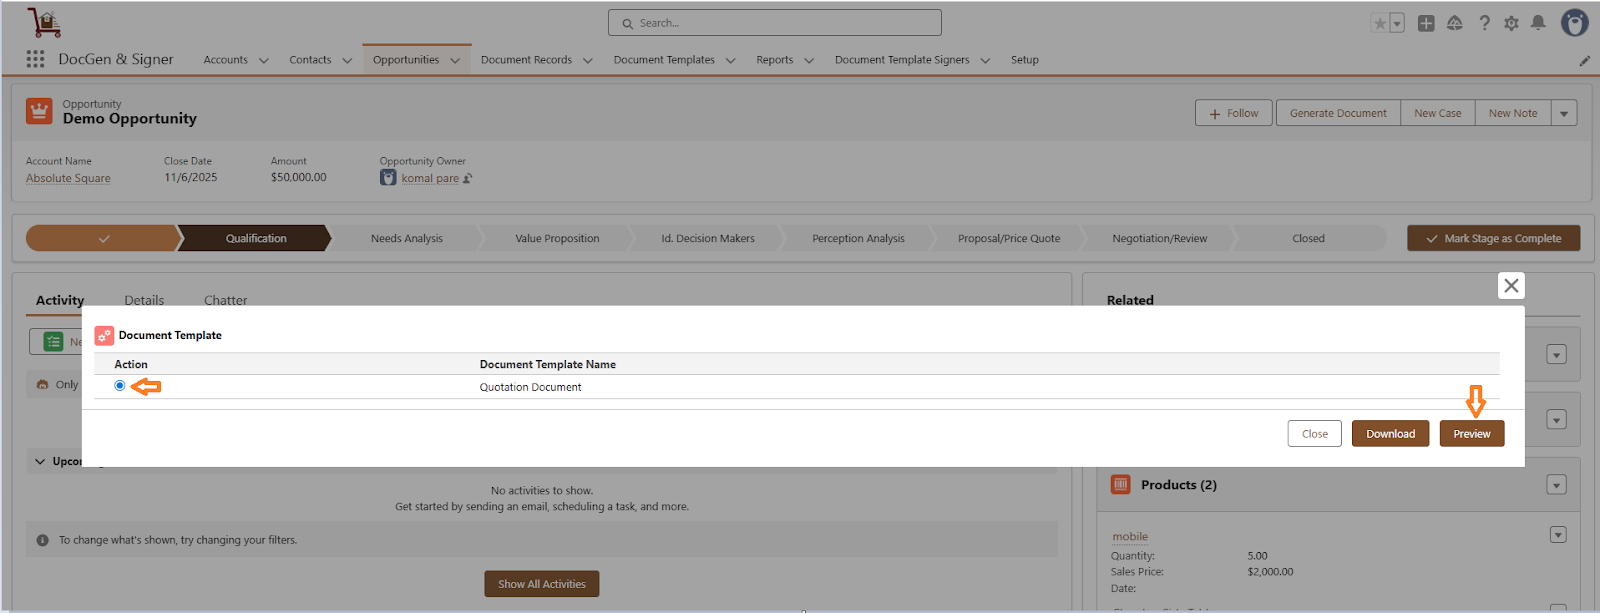The height and width of the screenshot is (613, 1600).
Task: Click the Preview button
Action: pyautogui.click(x=1471, y=434)
